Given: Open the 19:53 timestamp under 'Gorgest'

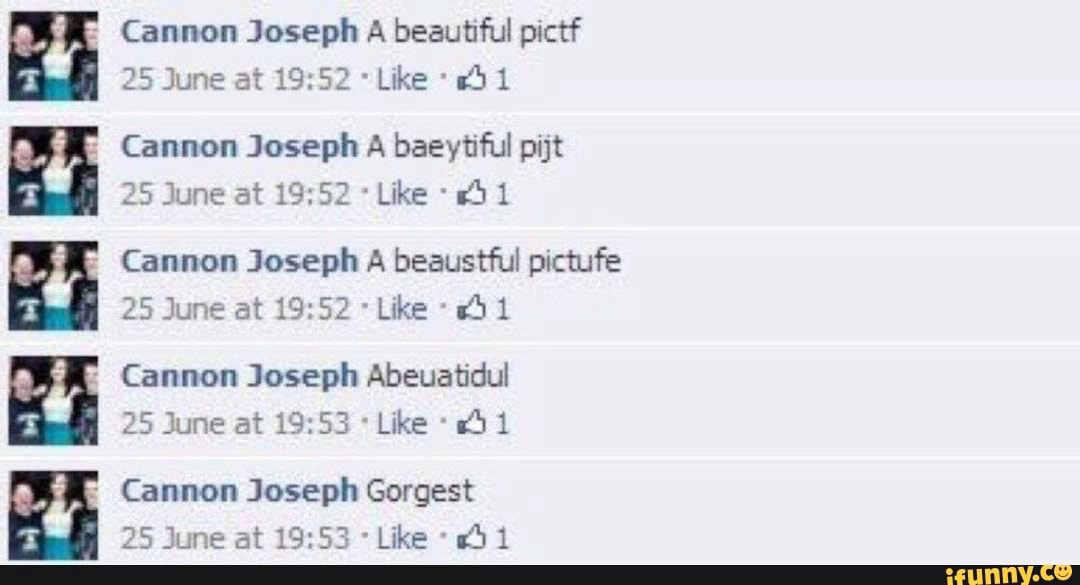Looking at the screenshot, I should coord(236,538).
